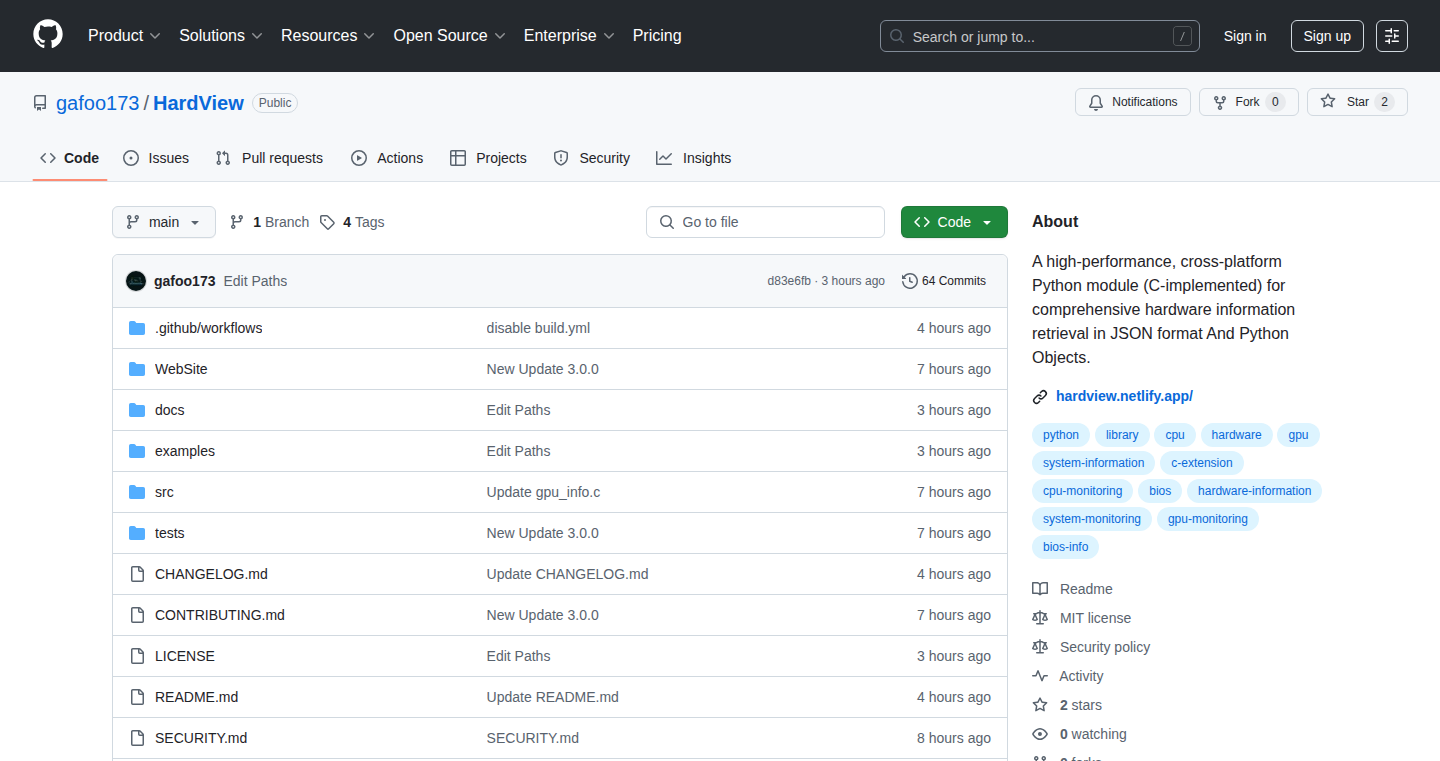Open the Product menu
Screen dimensions: 1440x761
(x=124, y=36)
